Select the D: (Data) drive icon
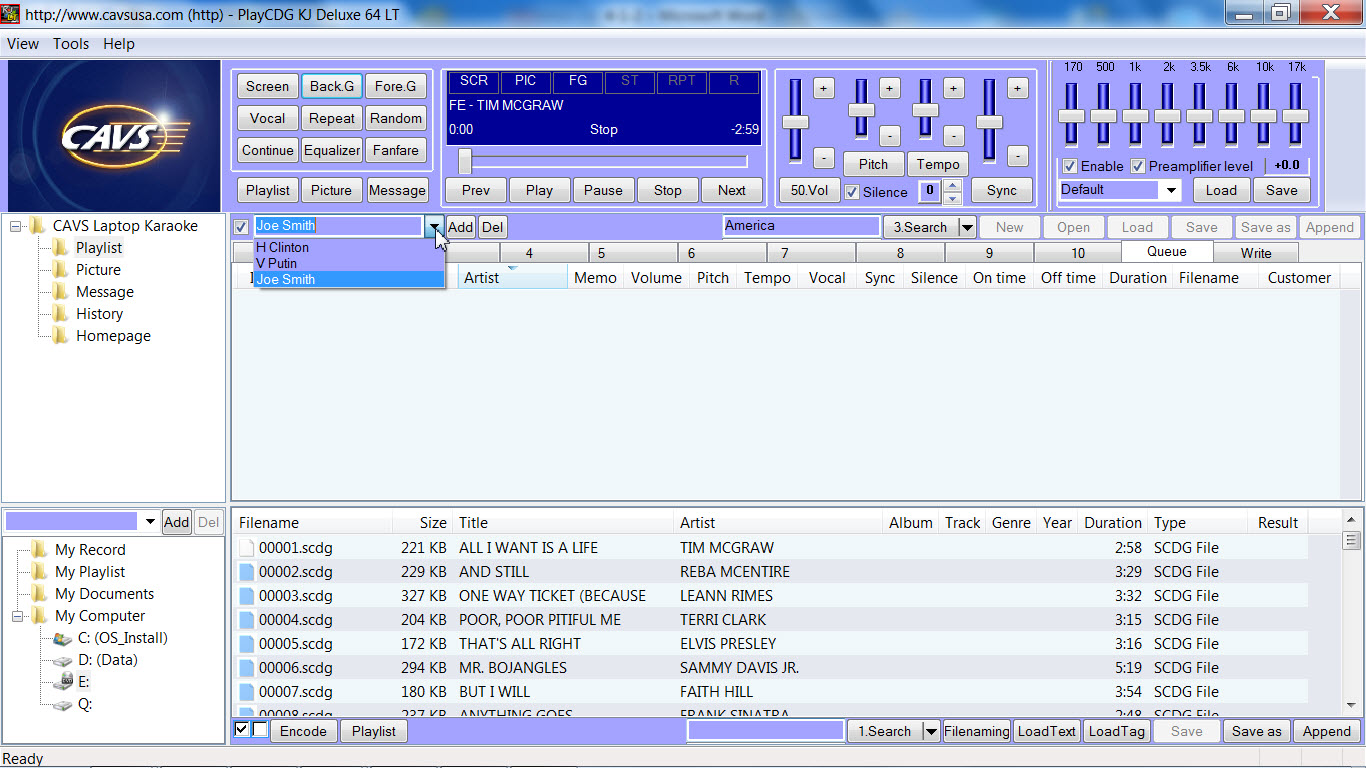Screen dimensions: 1366x768 (x=62, y=660)
